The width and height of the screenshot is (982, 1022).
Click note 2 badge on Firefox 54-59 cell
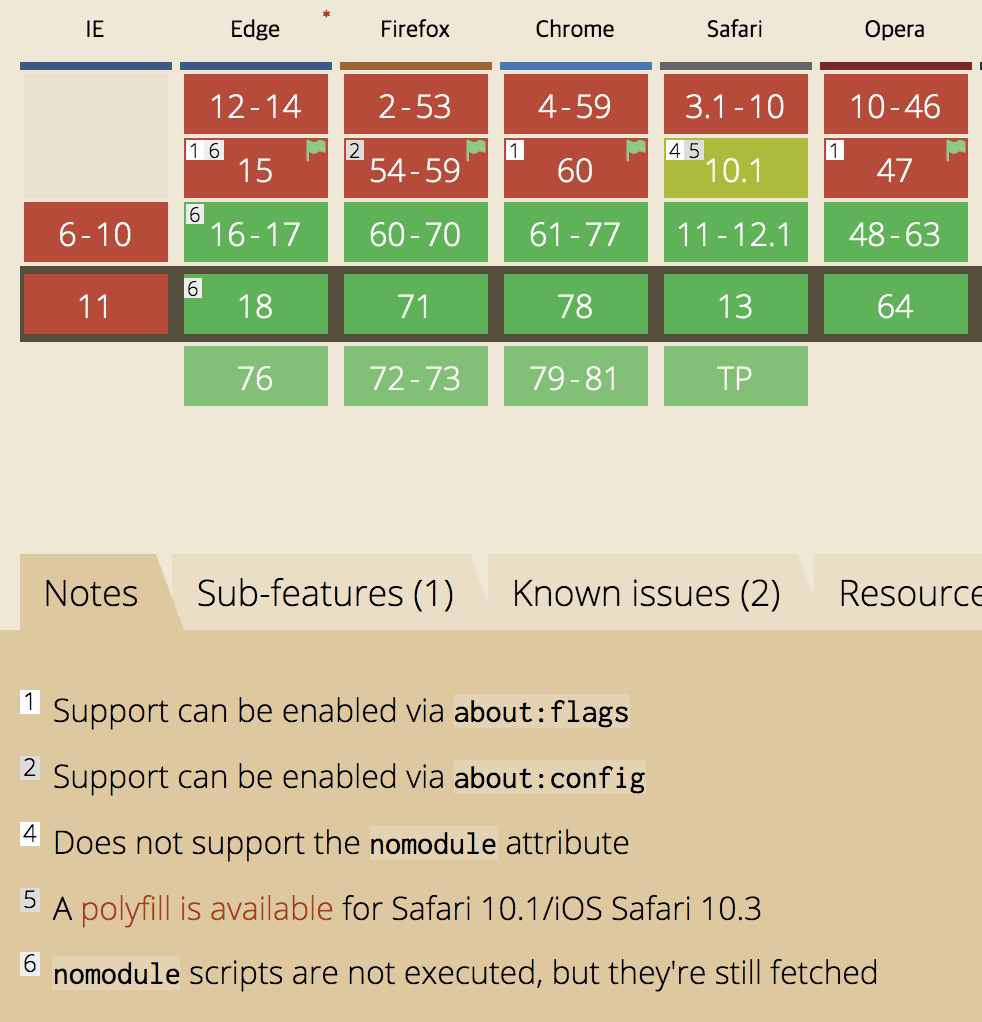pyautogui.click(x=354, y=151)
